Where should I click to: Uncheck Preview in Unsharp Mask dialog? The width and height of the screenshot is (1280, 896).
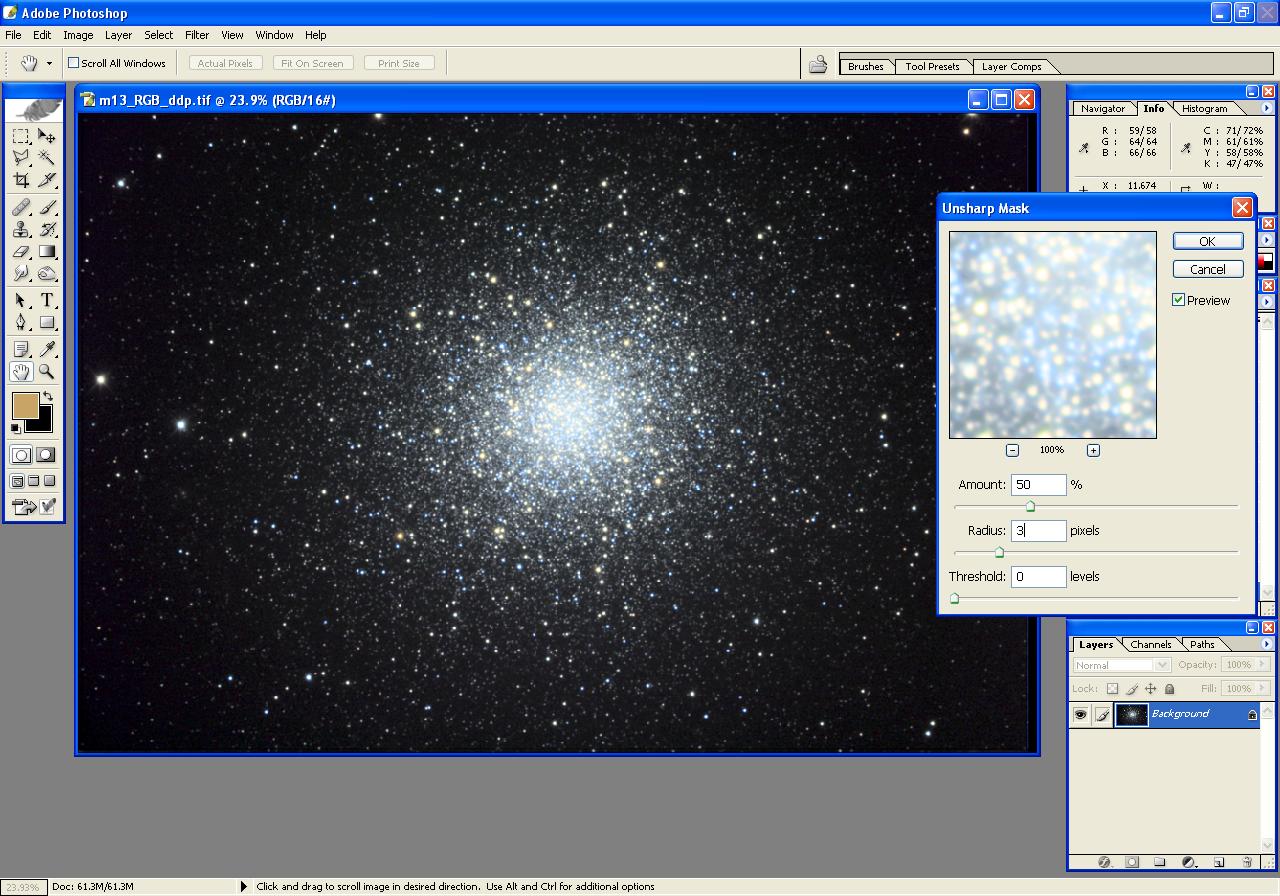click(1179, 300)
